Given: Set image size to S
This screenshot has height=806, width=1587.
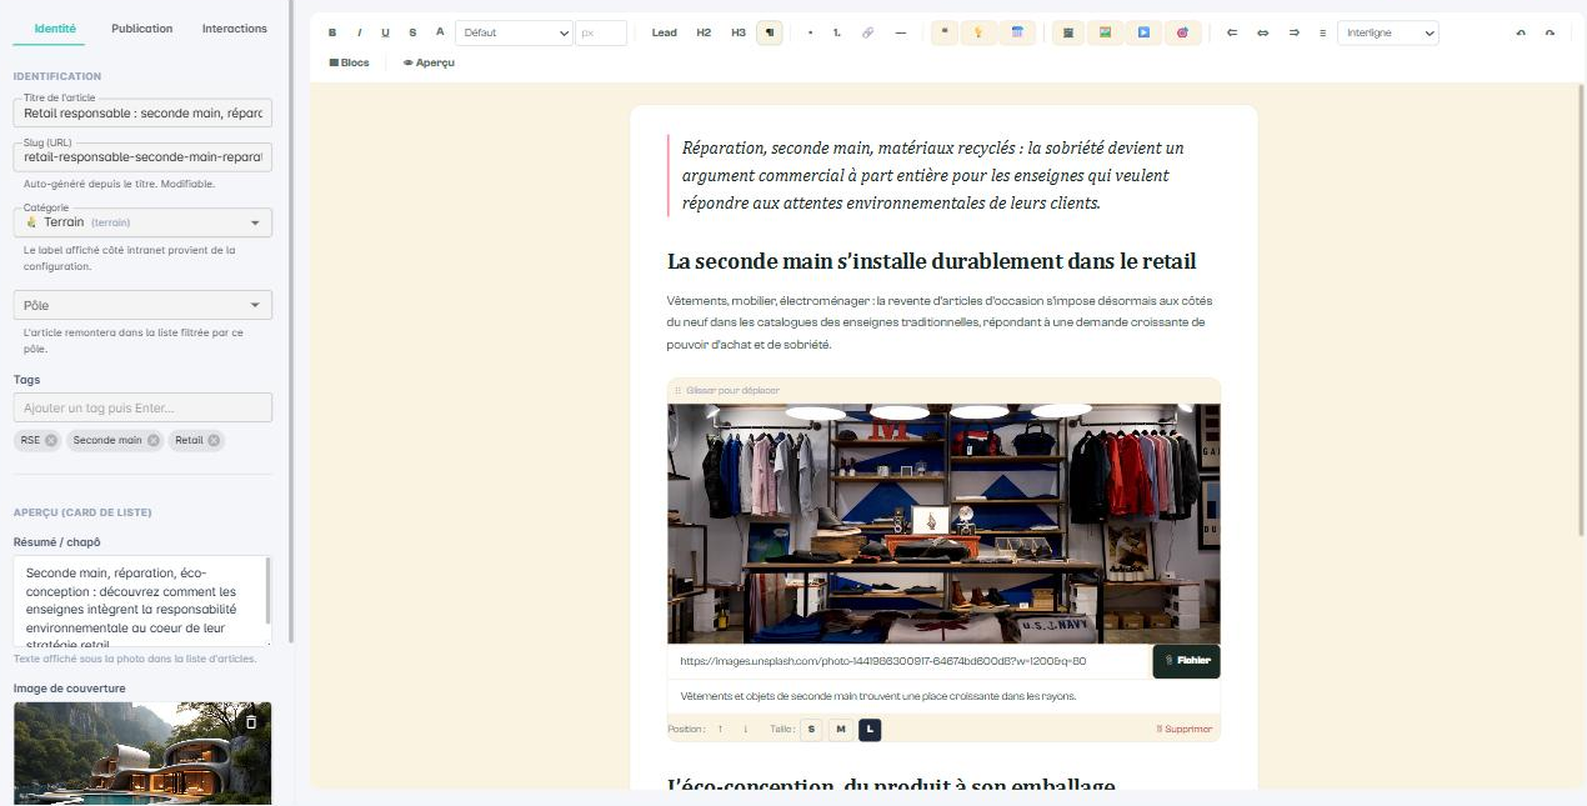Looking at the screenshot, I should coord(811,729).
